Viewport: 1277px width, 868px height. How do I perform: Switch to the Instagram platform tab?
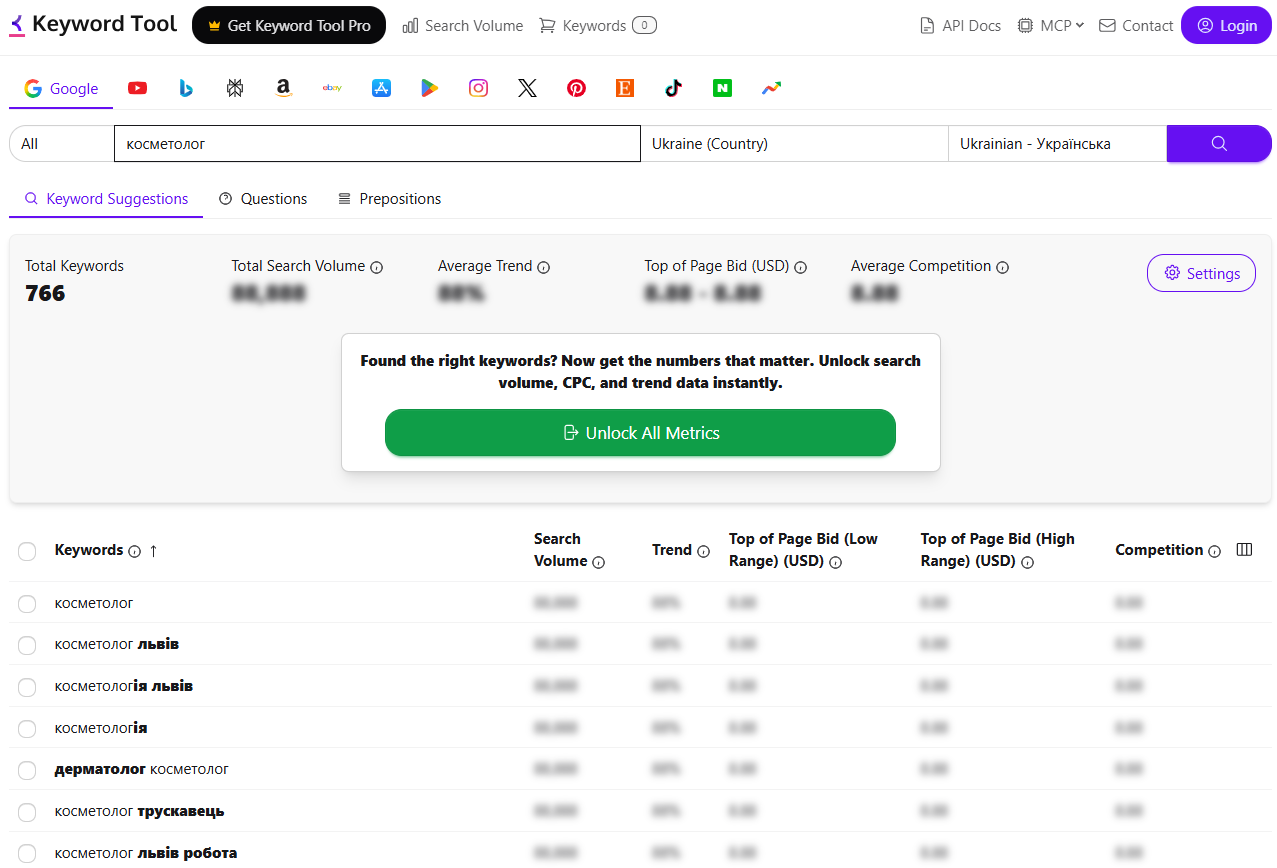(x=479, y=88)
